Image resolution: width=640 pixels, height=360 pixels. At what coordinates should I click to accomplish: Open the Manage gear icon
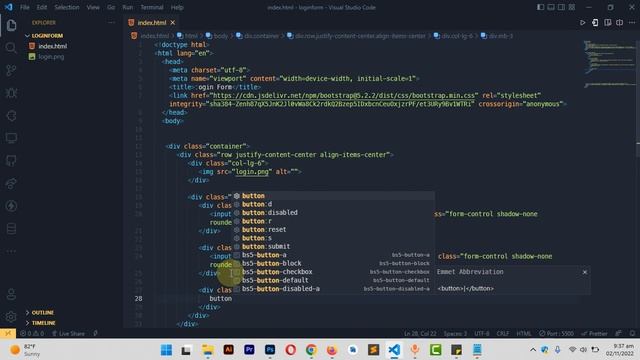point(11,317)
